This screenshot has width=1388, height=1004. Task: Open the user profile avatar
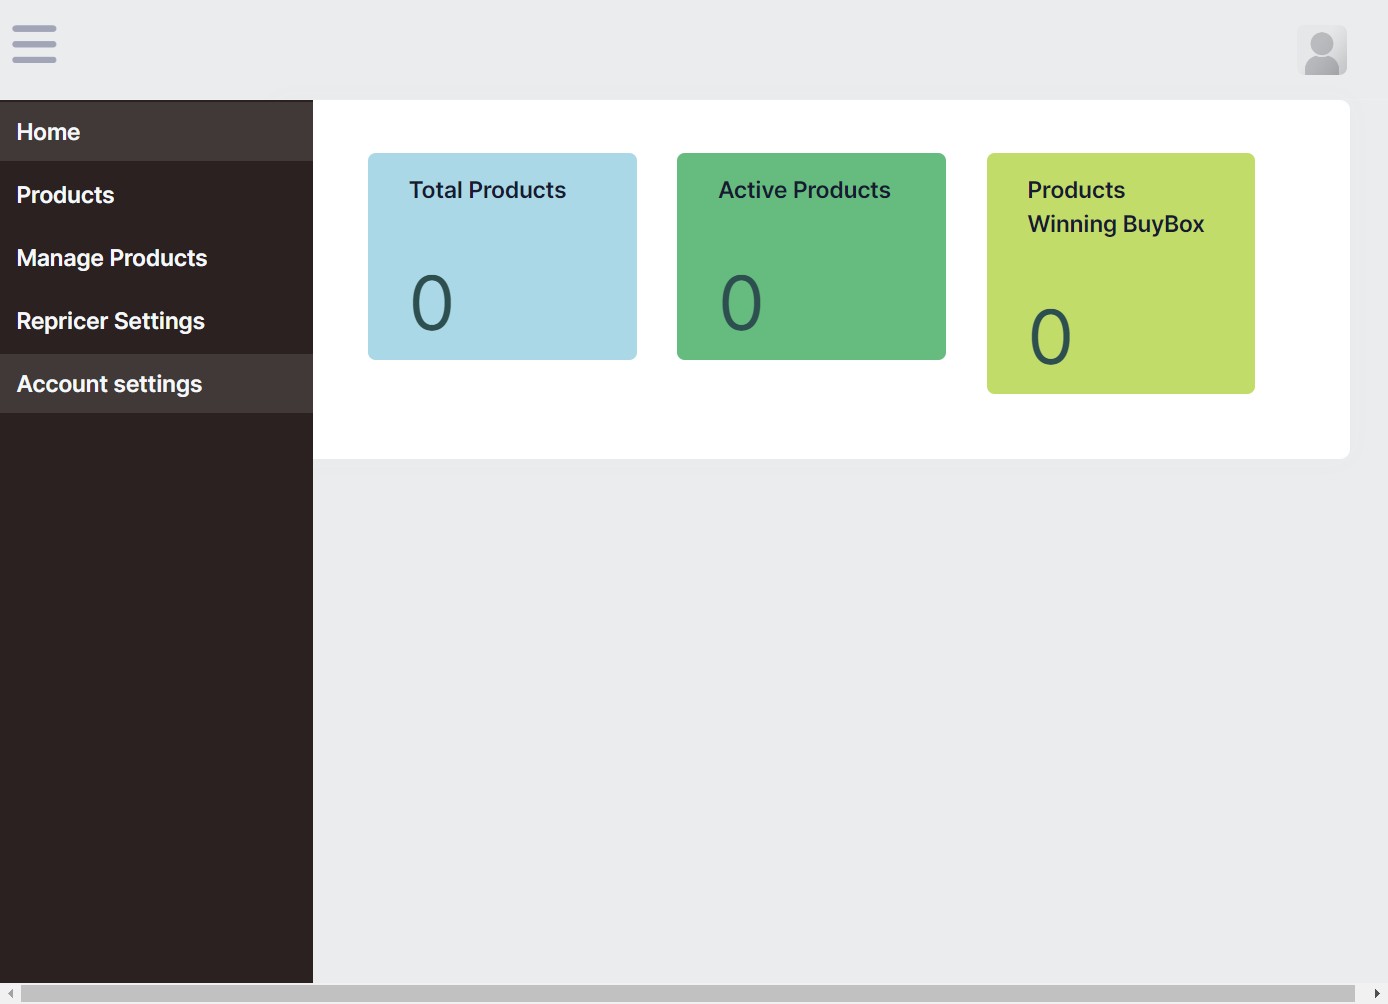tap(1322, 51)
